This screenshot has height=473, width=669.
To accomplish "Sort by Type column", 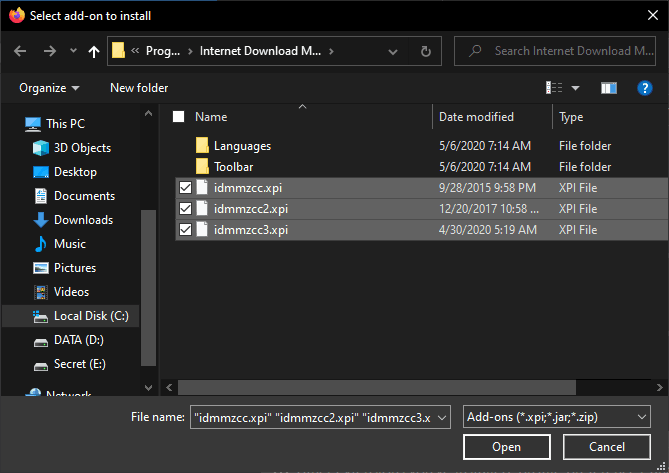I will coord(571,117).
